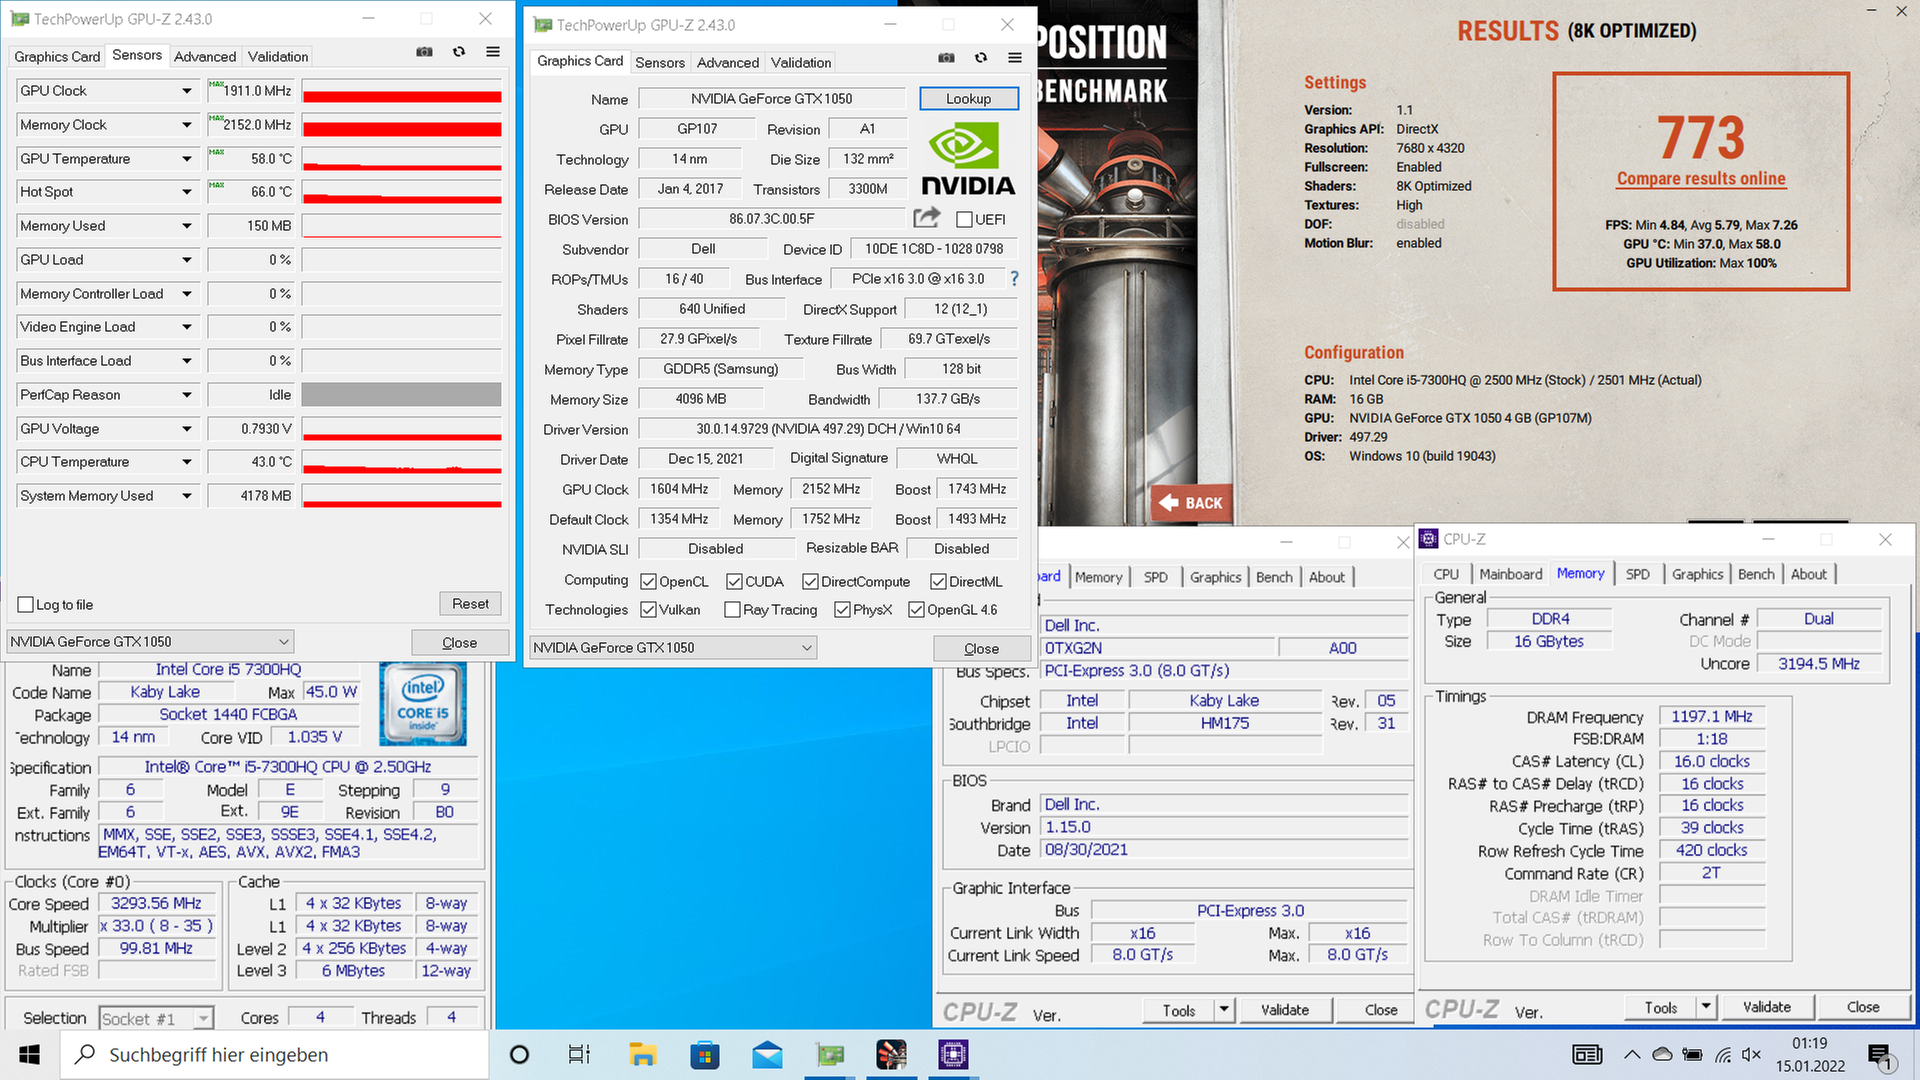Click Validate in CPU-Z Memory window

point(1767,1007)
